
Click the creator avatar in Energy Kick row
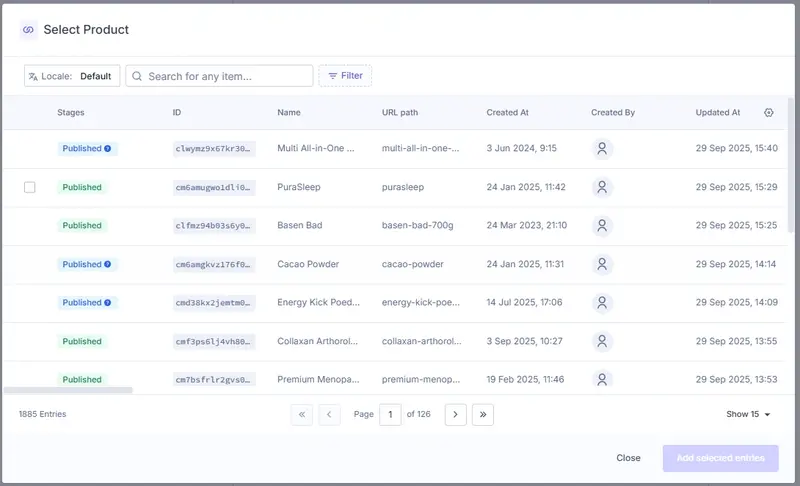point(602,302)
